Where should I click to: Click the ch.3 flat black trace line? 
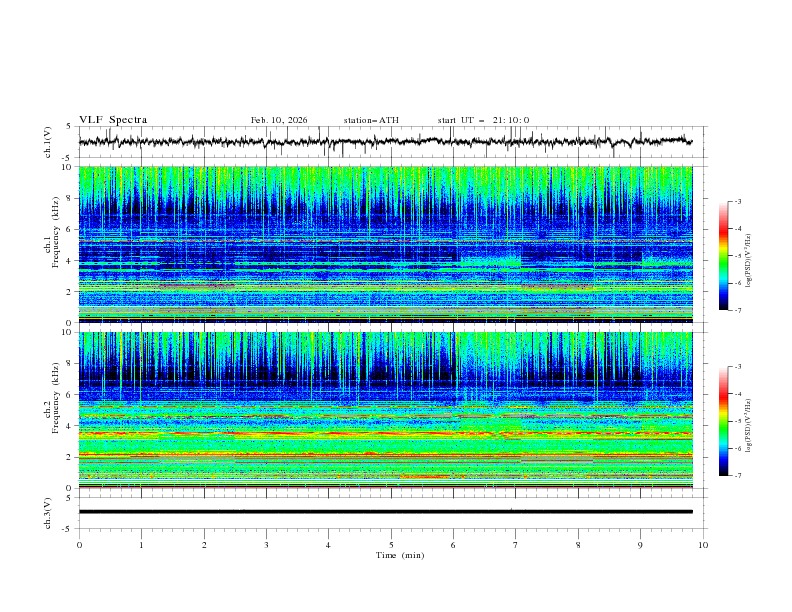(385, 512)
